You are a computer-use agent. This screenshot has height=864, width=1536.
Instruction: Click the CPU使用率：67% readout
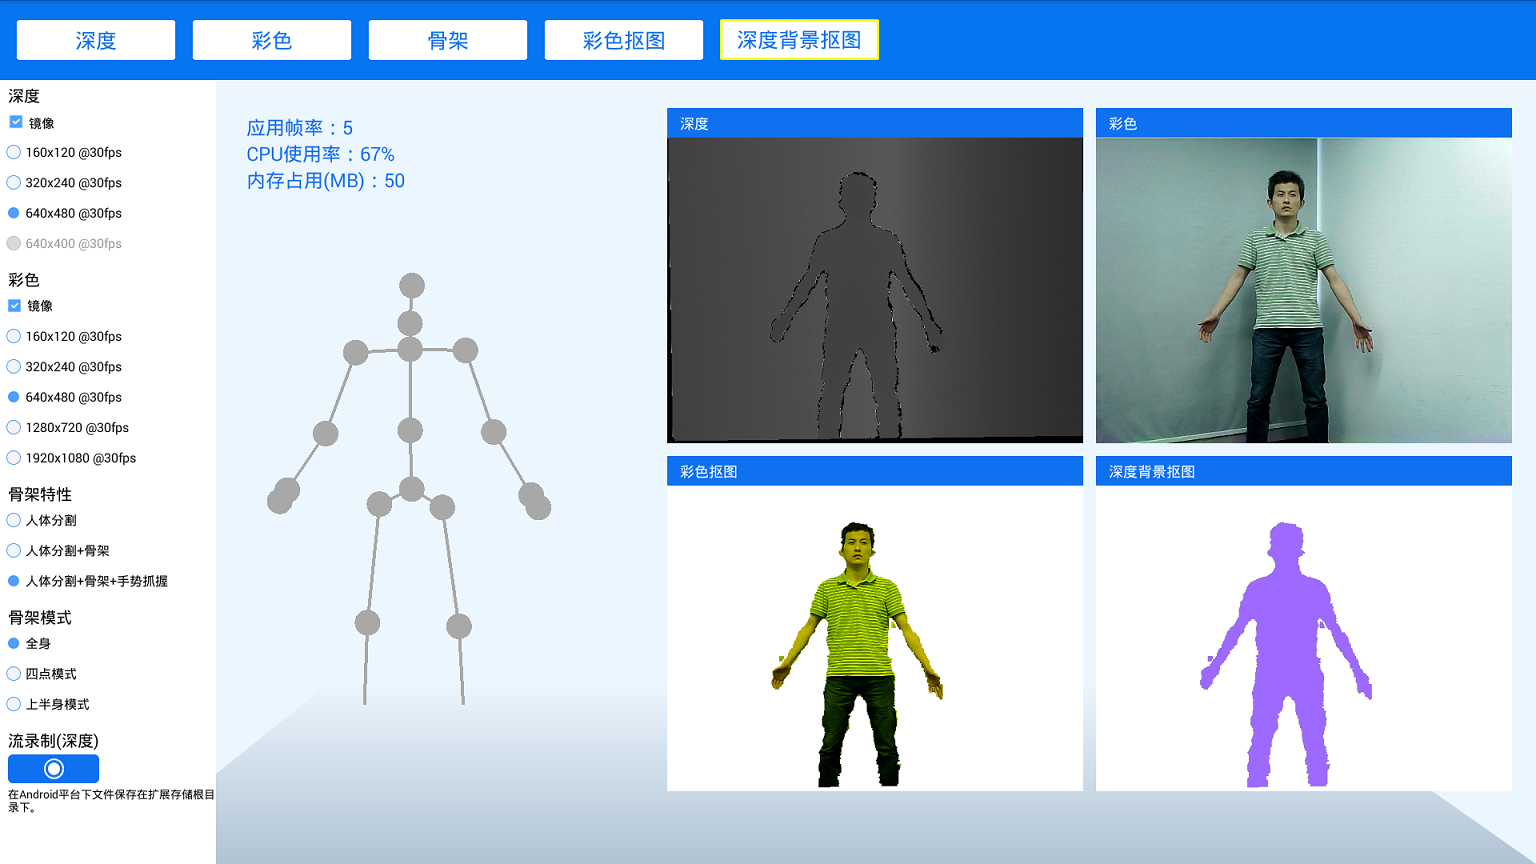[321, 154]
